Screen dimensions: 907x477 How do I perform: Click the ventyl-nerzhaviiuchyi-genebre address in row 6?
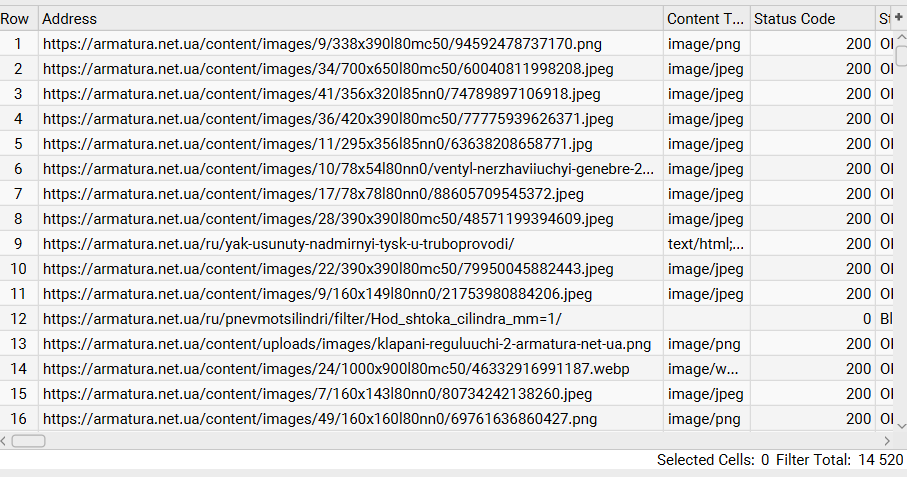pyautogui.click(x=348, y=169)
